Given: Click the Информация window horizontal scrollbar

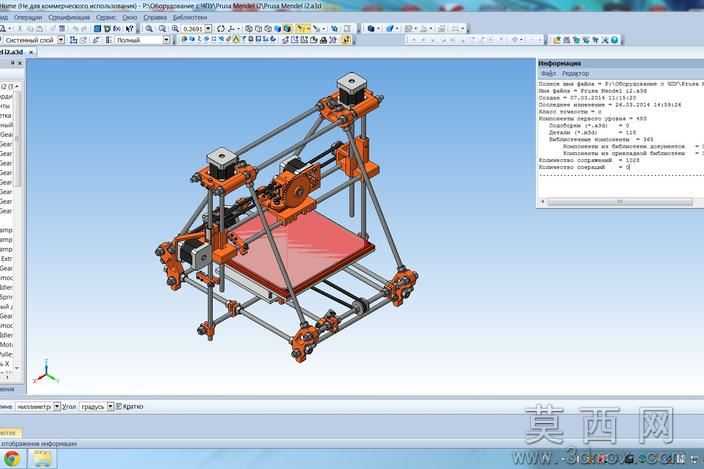Looking at the screenshot, I should pos(620,202).
